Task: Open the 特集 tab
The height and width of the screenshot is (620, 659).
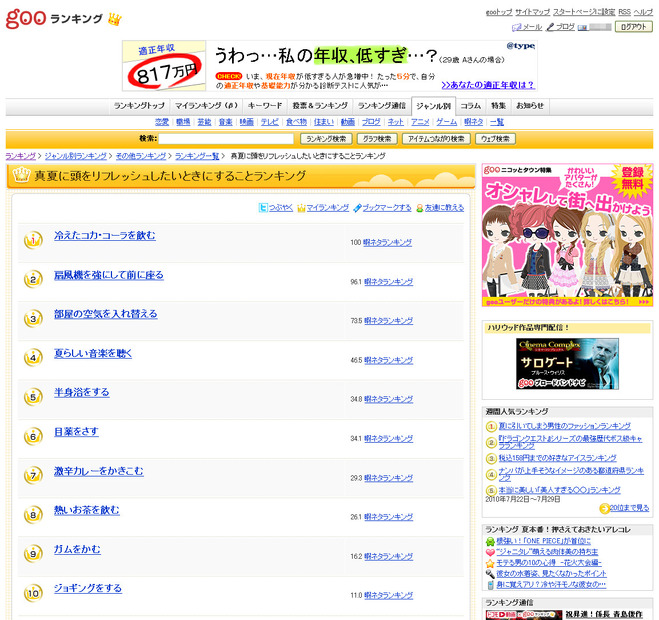Action: (x=498, y=106)
